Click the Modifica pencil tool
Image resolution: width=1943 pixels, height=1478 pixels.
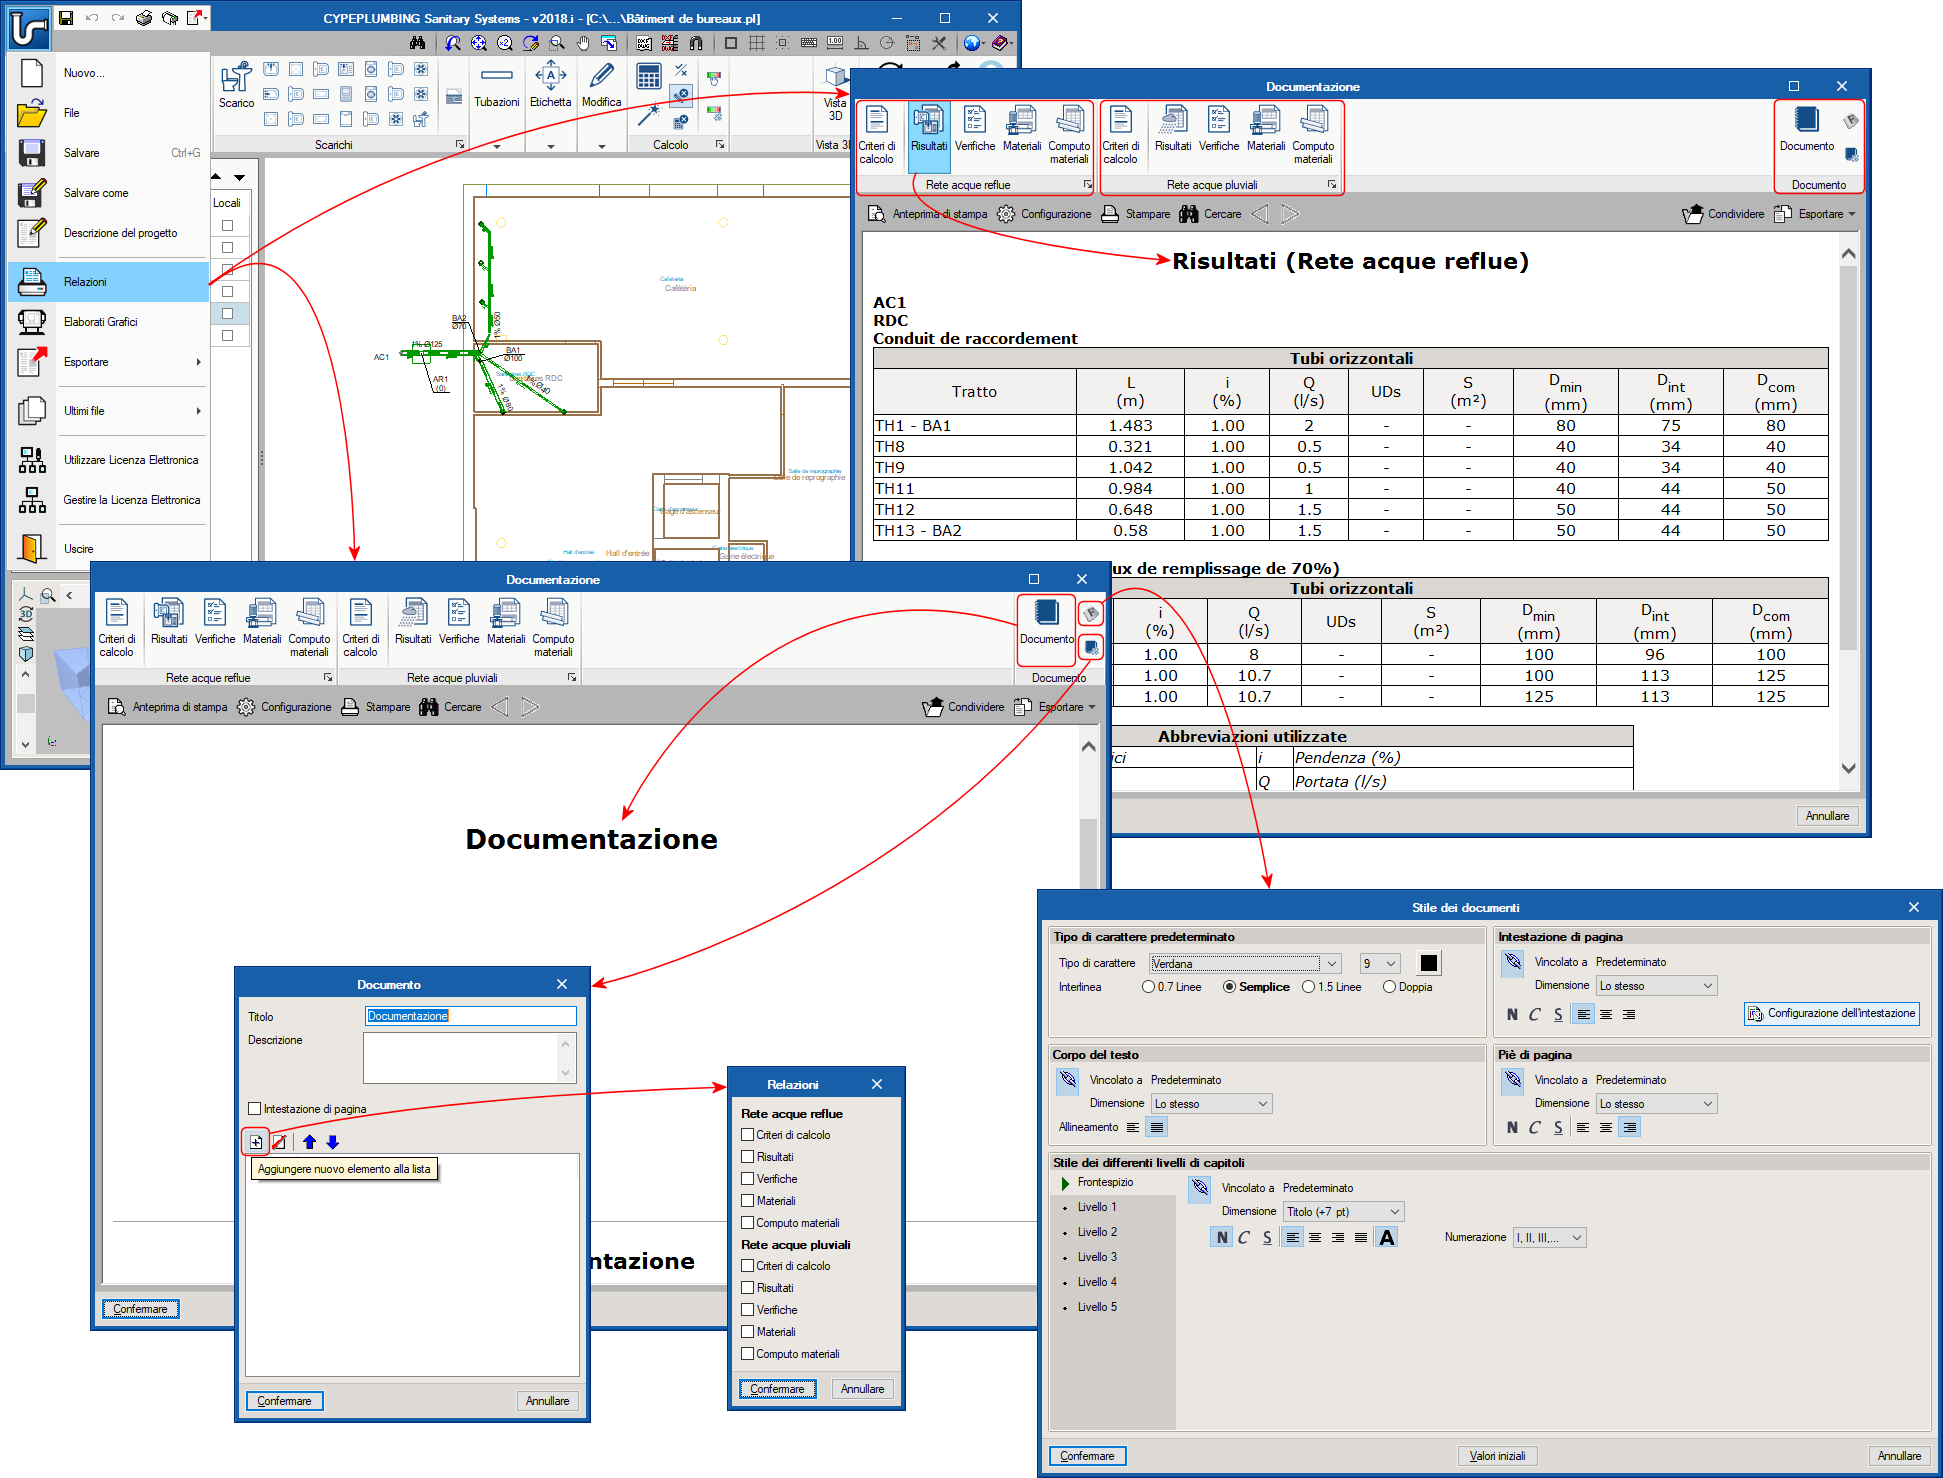(601, 86)
